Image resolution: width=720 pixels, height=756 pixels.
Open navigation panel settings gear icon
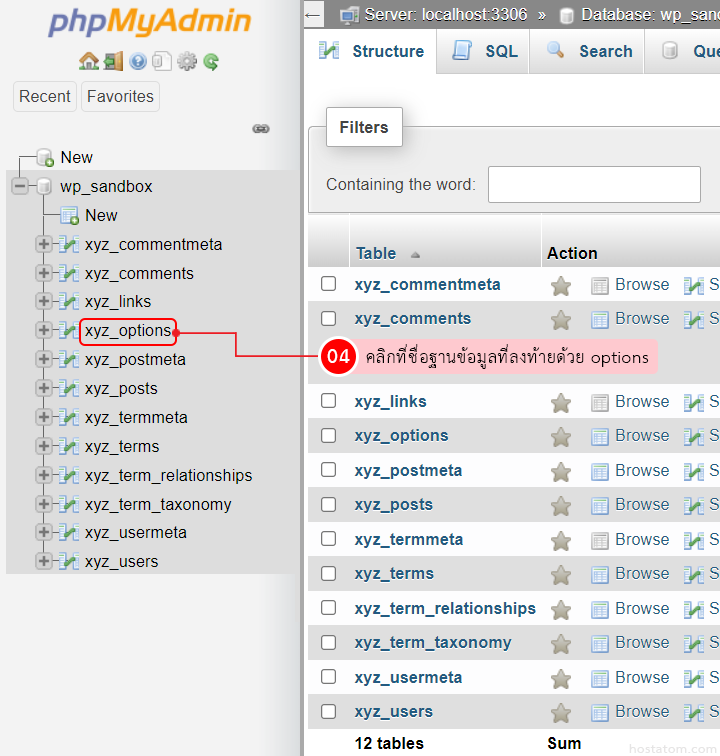coord(186,62)
